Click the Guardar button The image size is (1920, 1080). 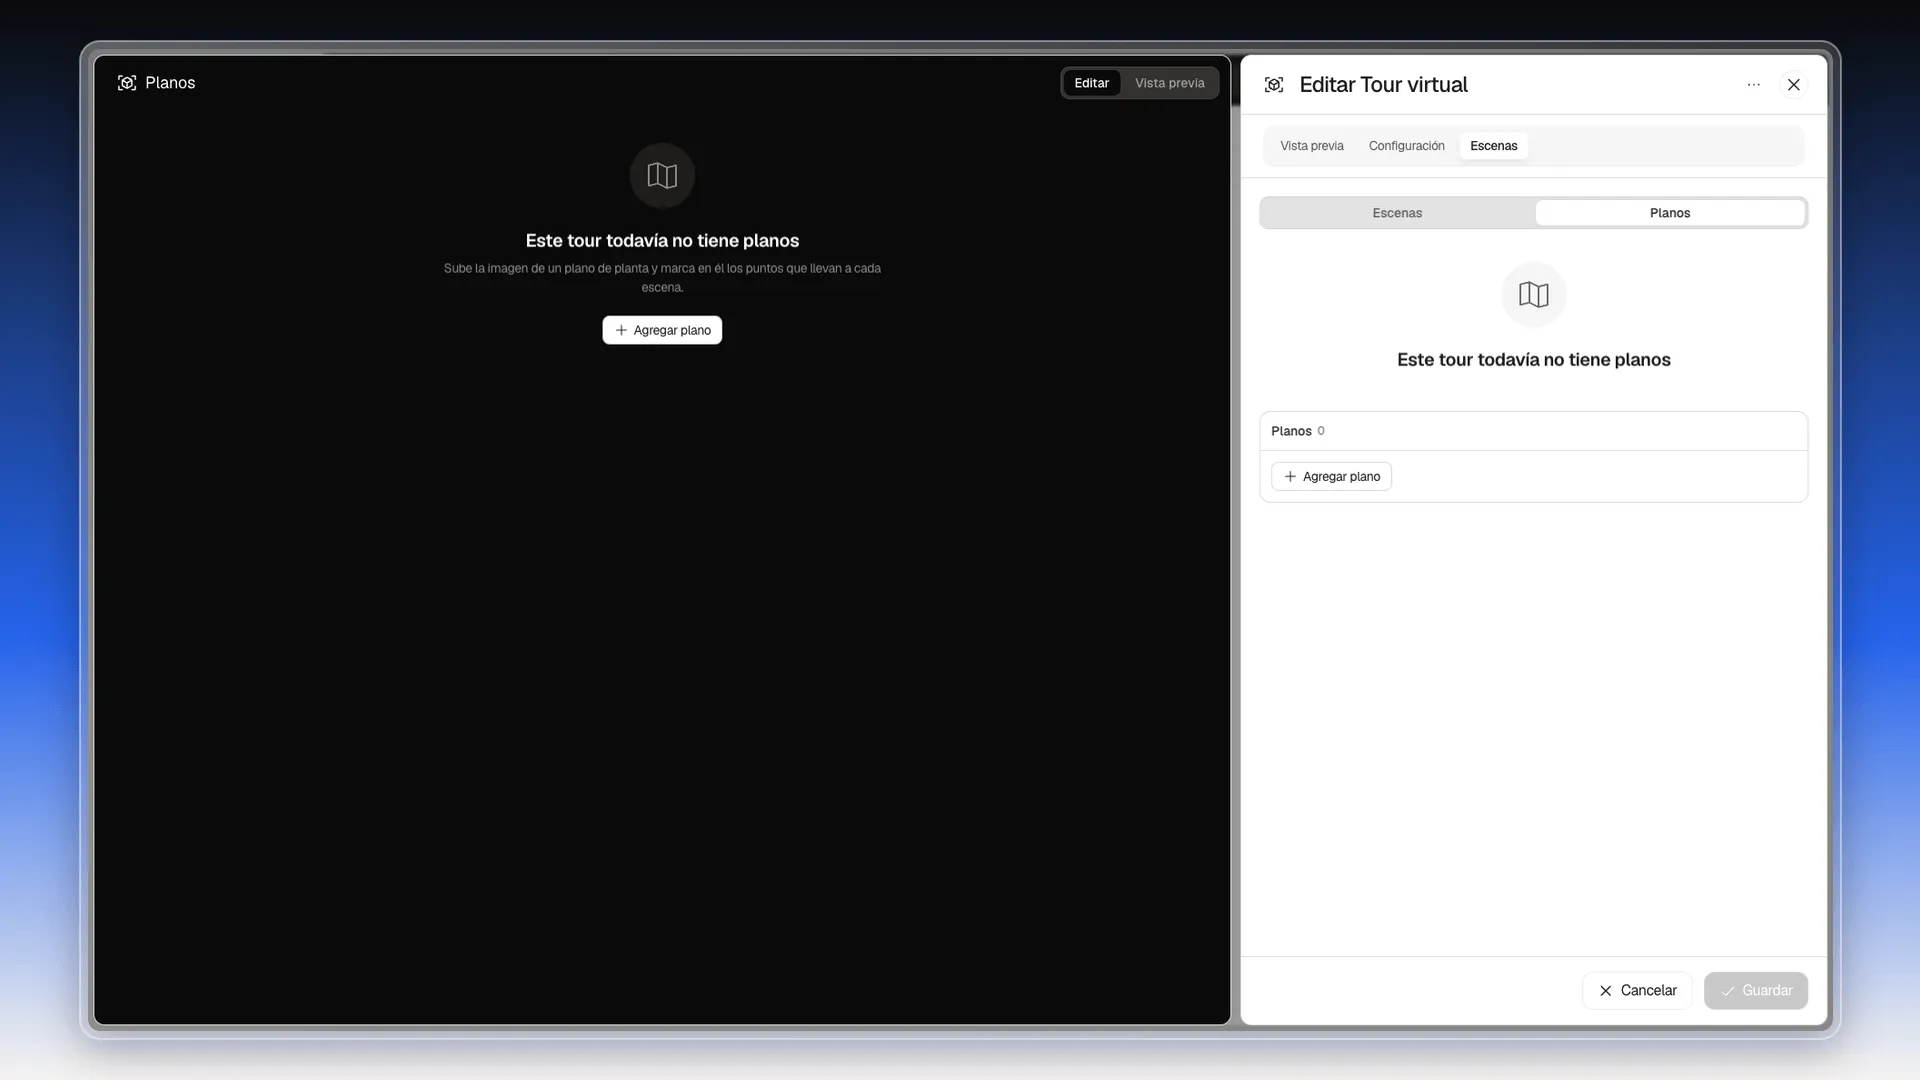click(1756, 991)
